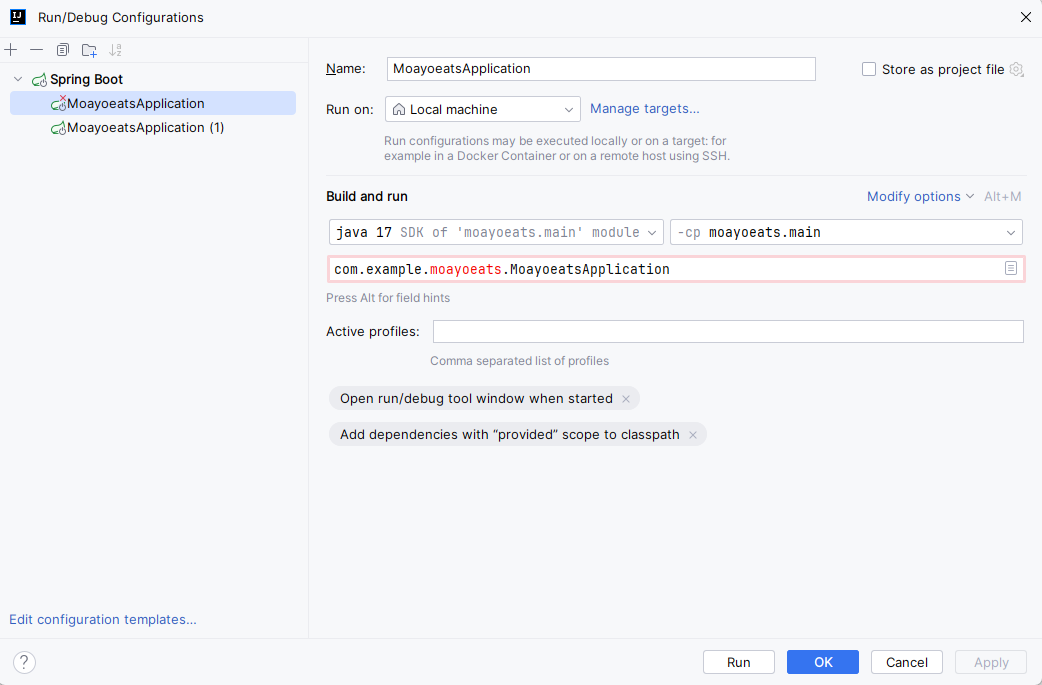Click the Run button

tap(738, 662)
